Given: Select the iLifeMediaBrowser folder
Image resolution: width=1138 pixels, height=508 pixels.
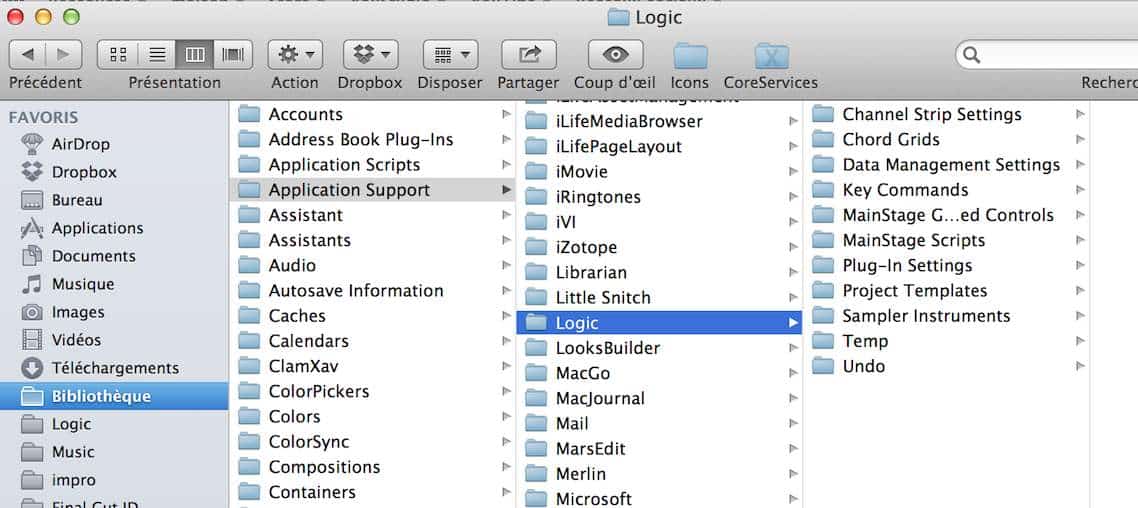Looking at the screenshot, I should 659,121.
